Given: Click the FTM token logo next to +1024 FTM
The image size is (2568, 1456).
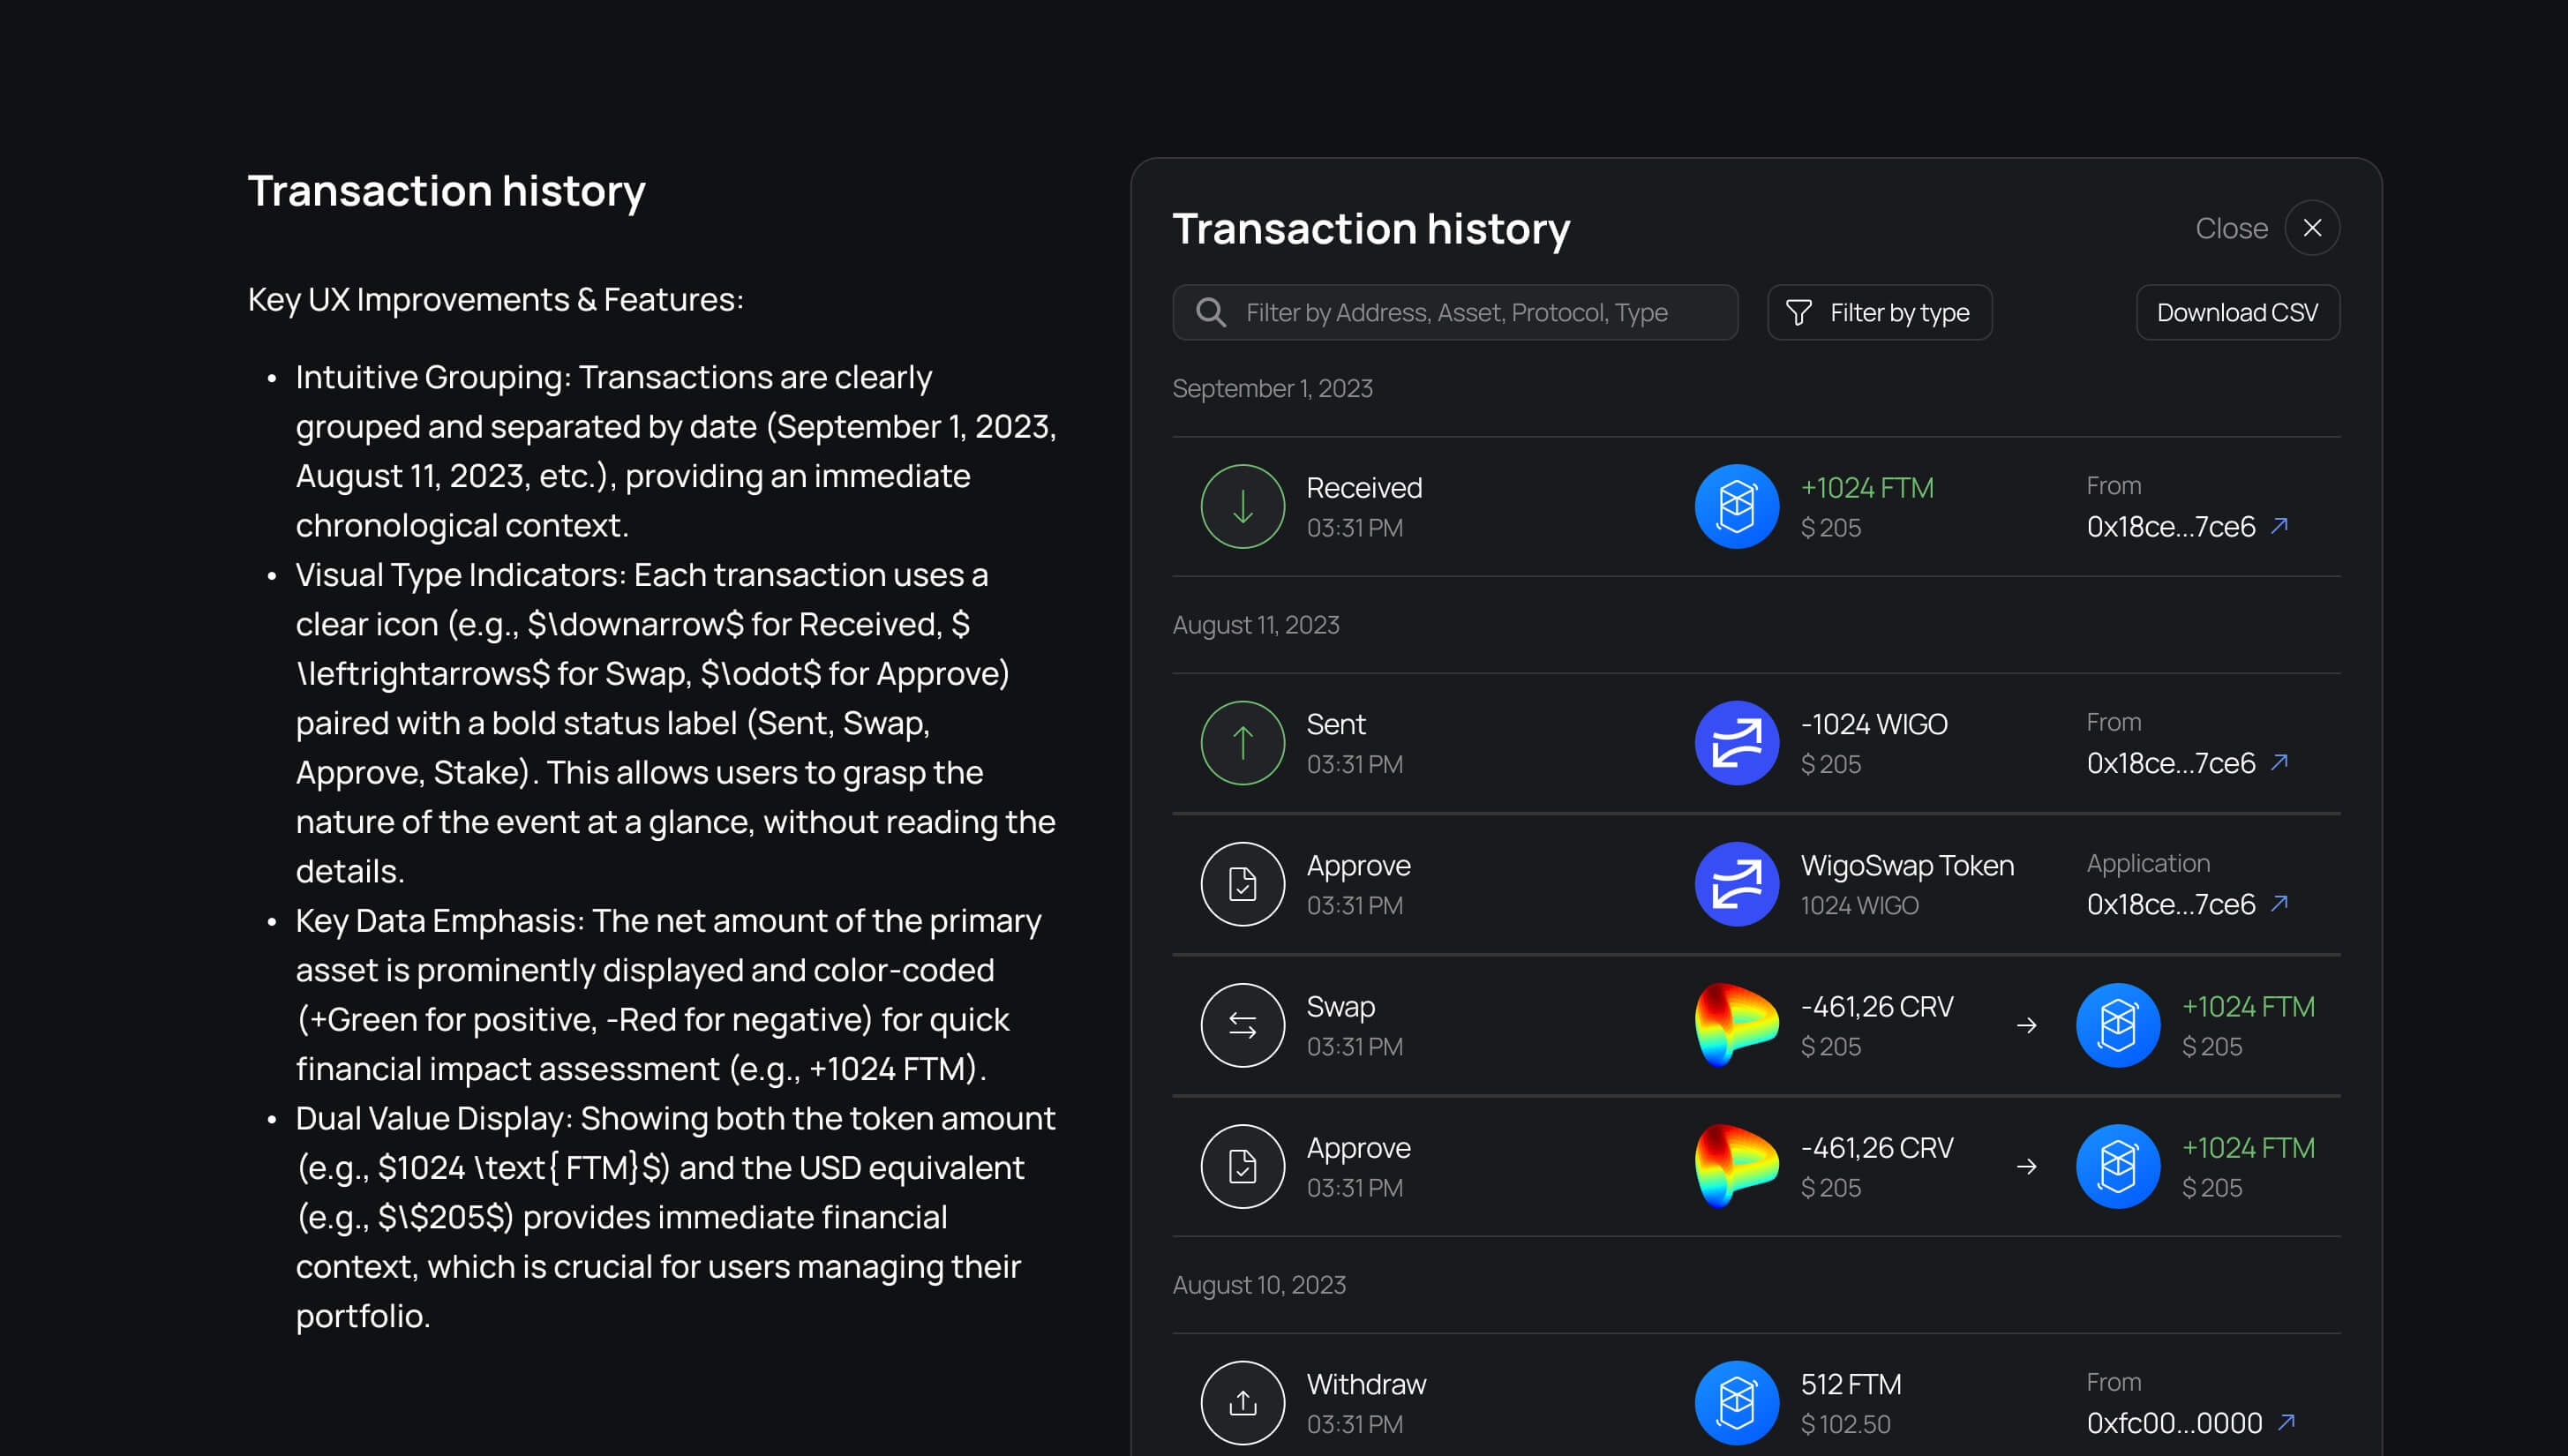Looking at the screenshot, I should [1736, 506].
